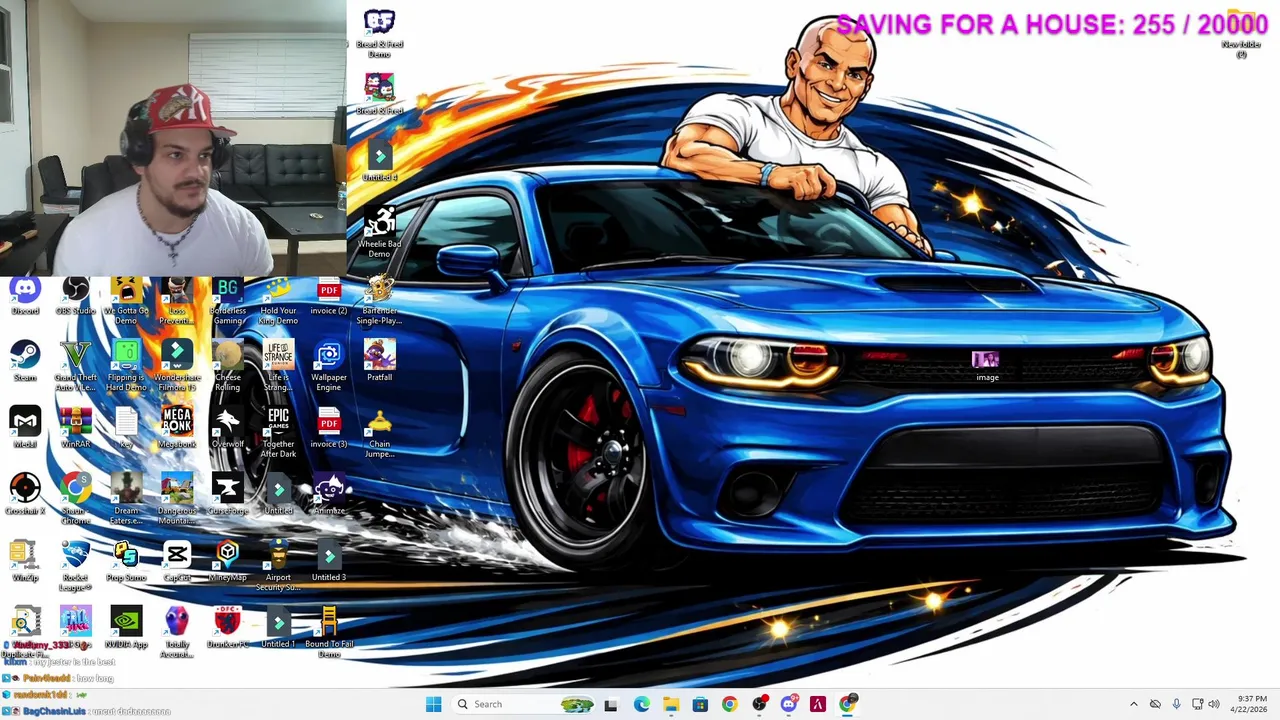1280x720 pixels.
Task: Open the Megabonk game shortcut
Action: 177,429
